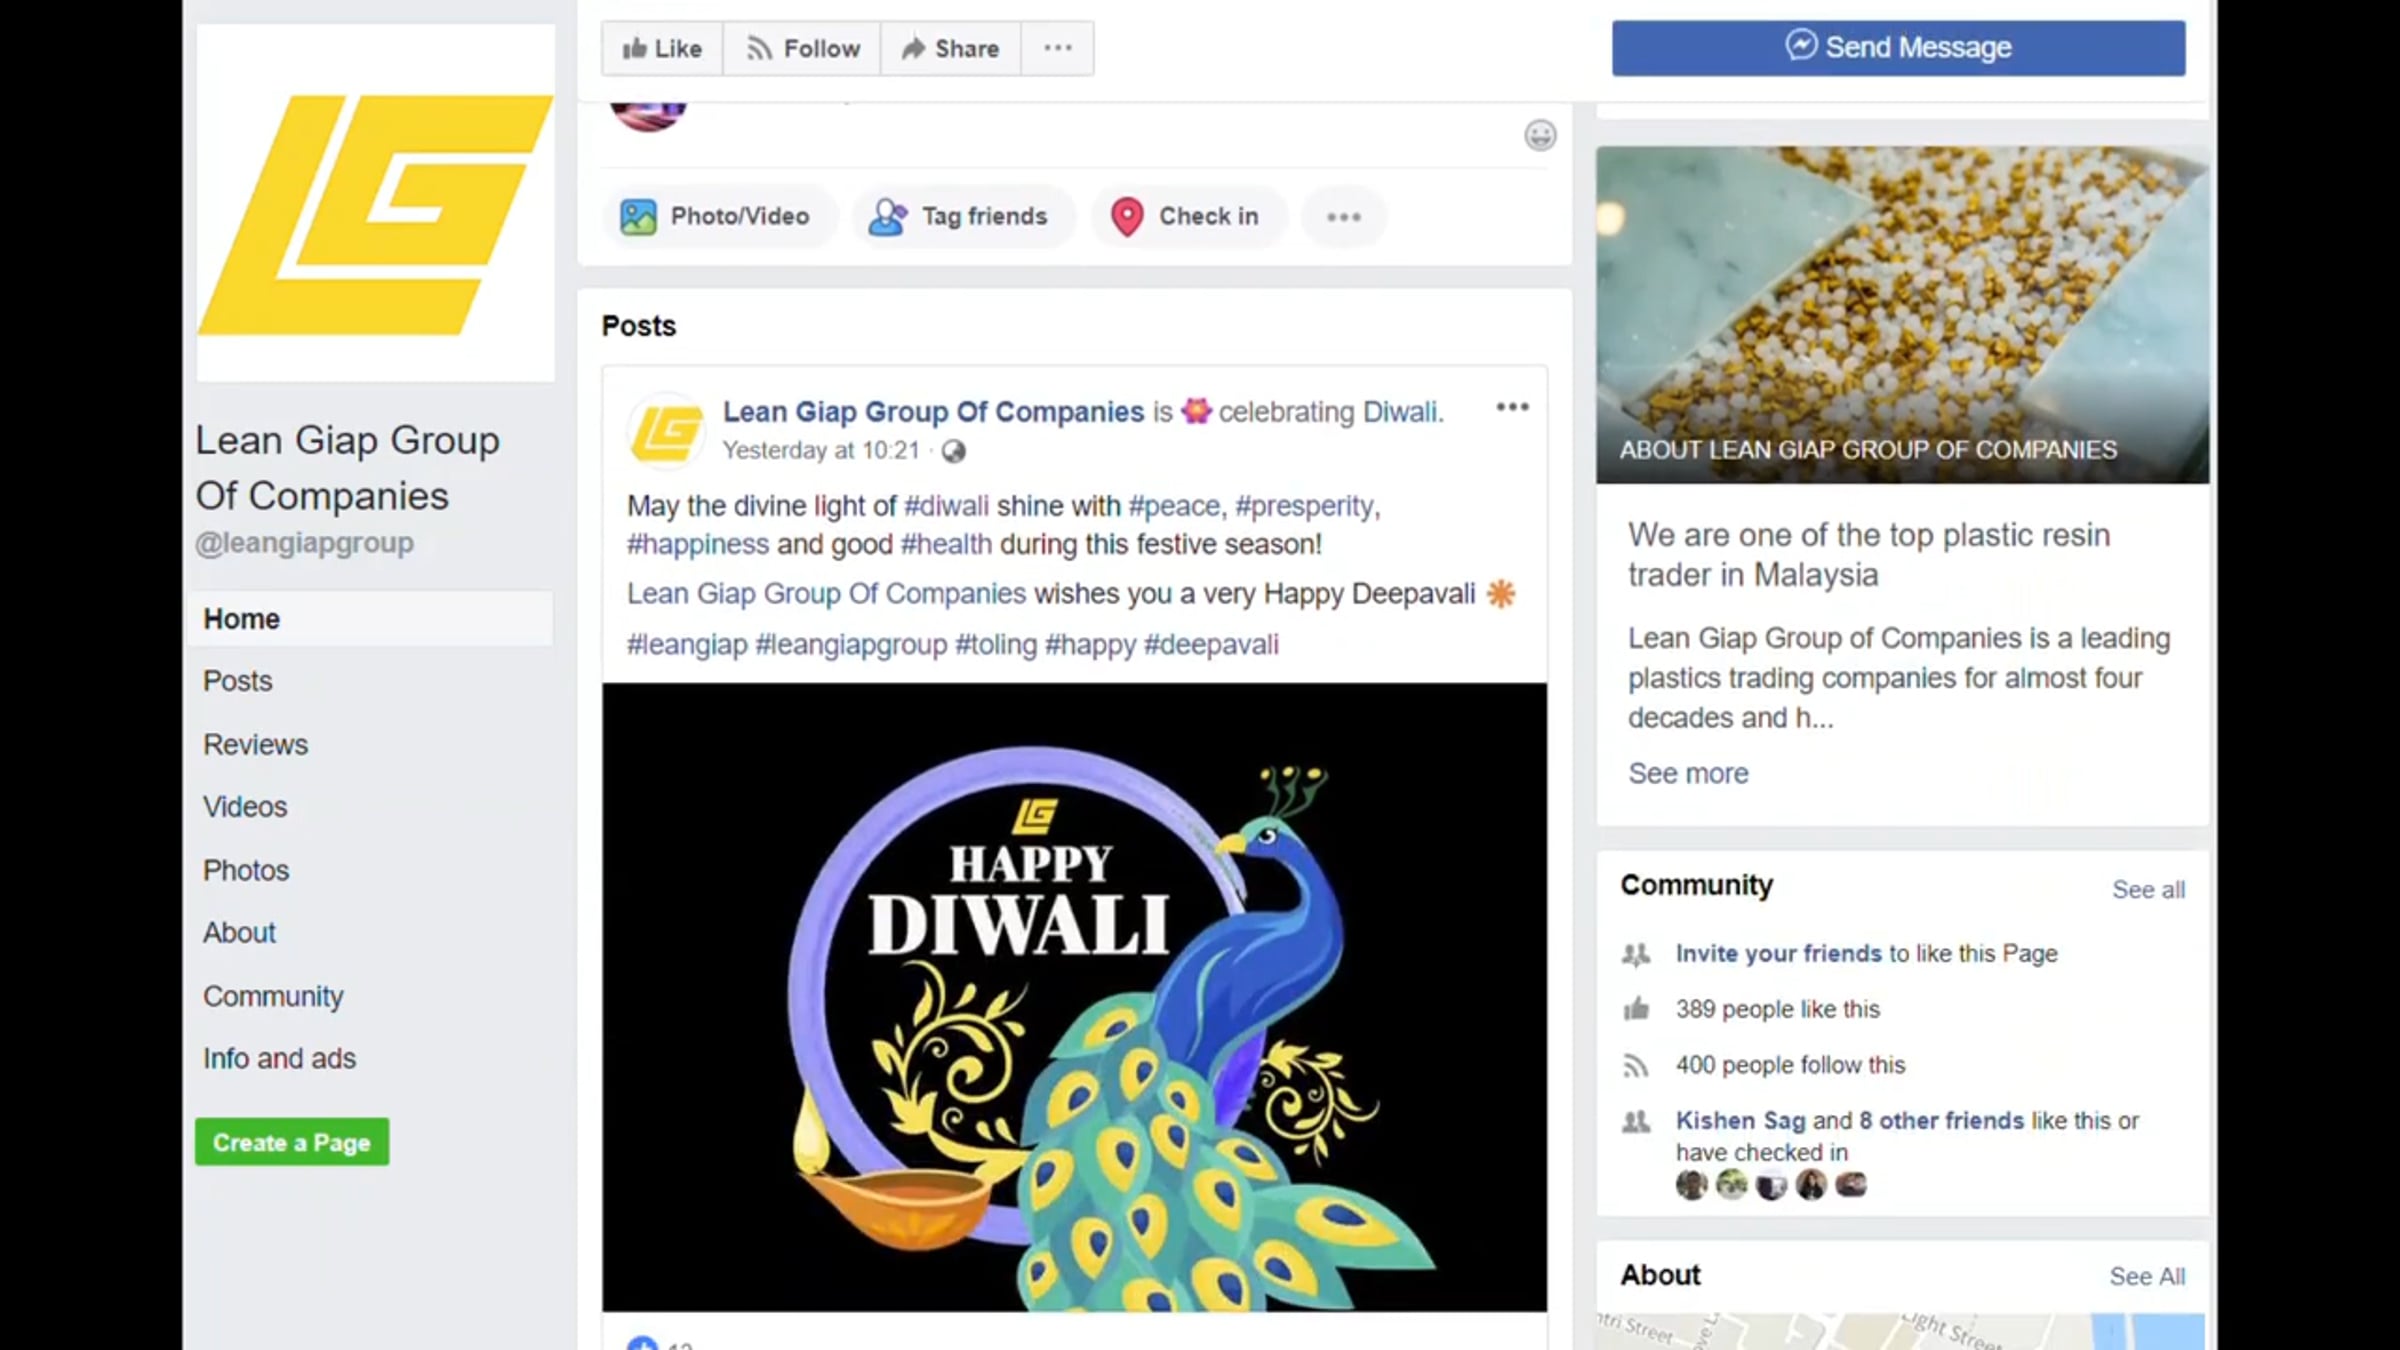This screenshot has height=1350, width=2400.
Task: Click the post privacy globe icon
Action: (x=954, y=451)
